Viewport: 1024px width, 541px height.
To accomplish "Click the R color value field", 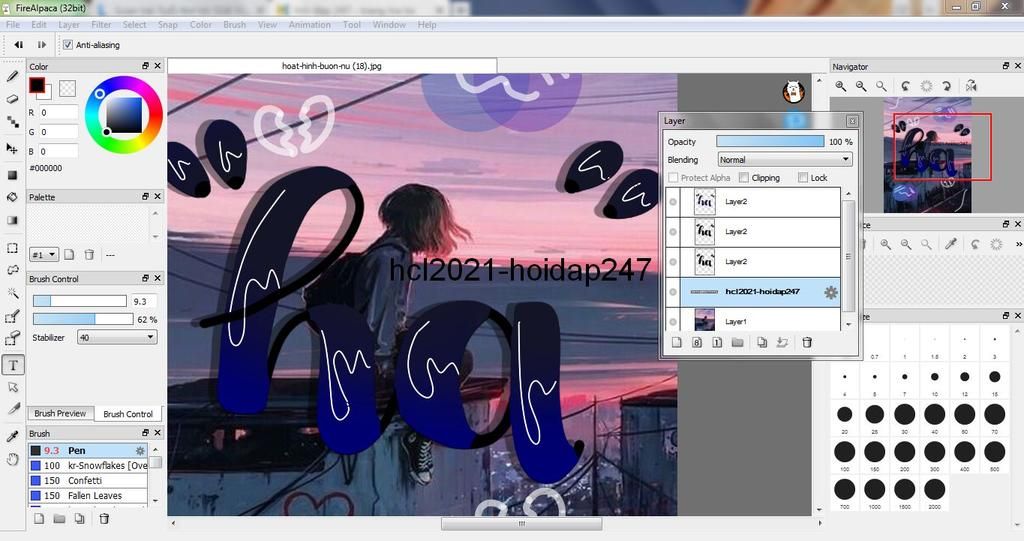I will tap(57, 113).
